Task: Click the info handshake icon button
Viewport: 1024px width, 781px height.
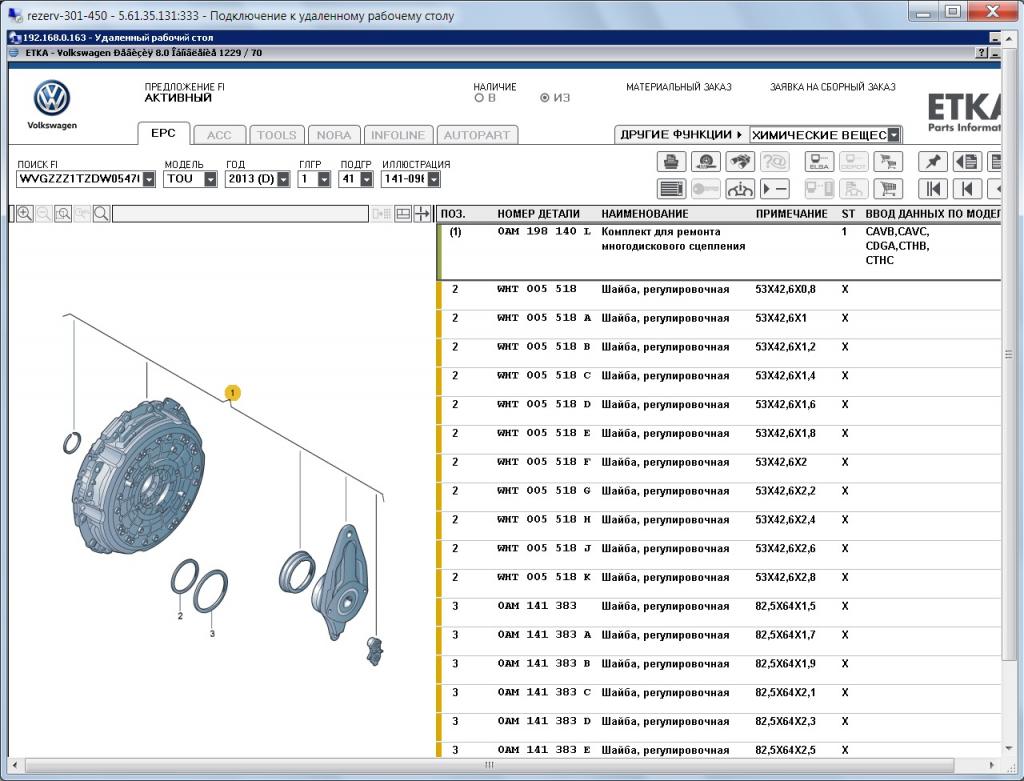Action: point(739,189)
